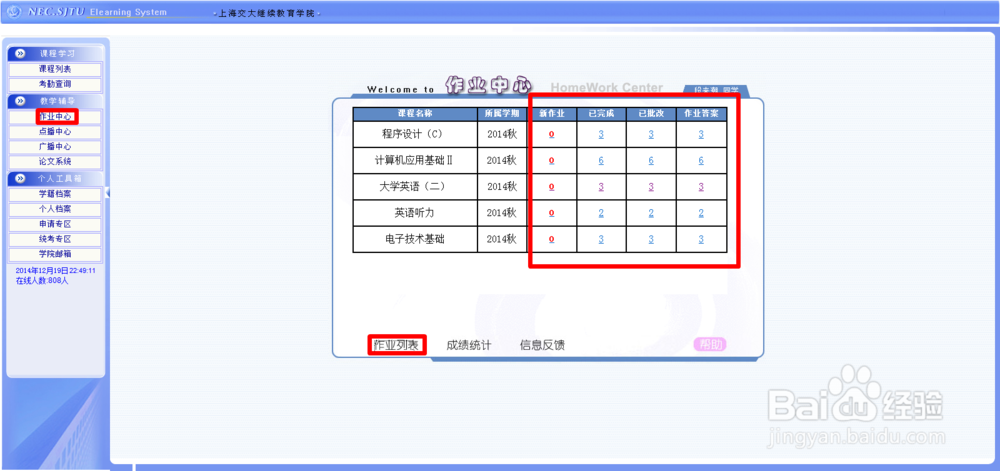
Task: Open 统考专区 in the sidebar
Action: coord(55,239)
